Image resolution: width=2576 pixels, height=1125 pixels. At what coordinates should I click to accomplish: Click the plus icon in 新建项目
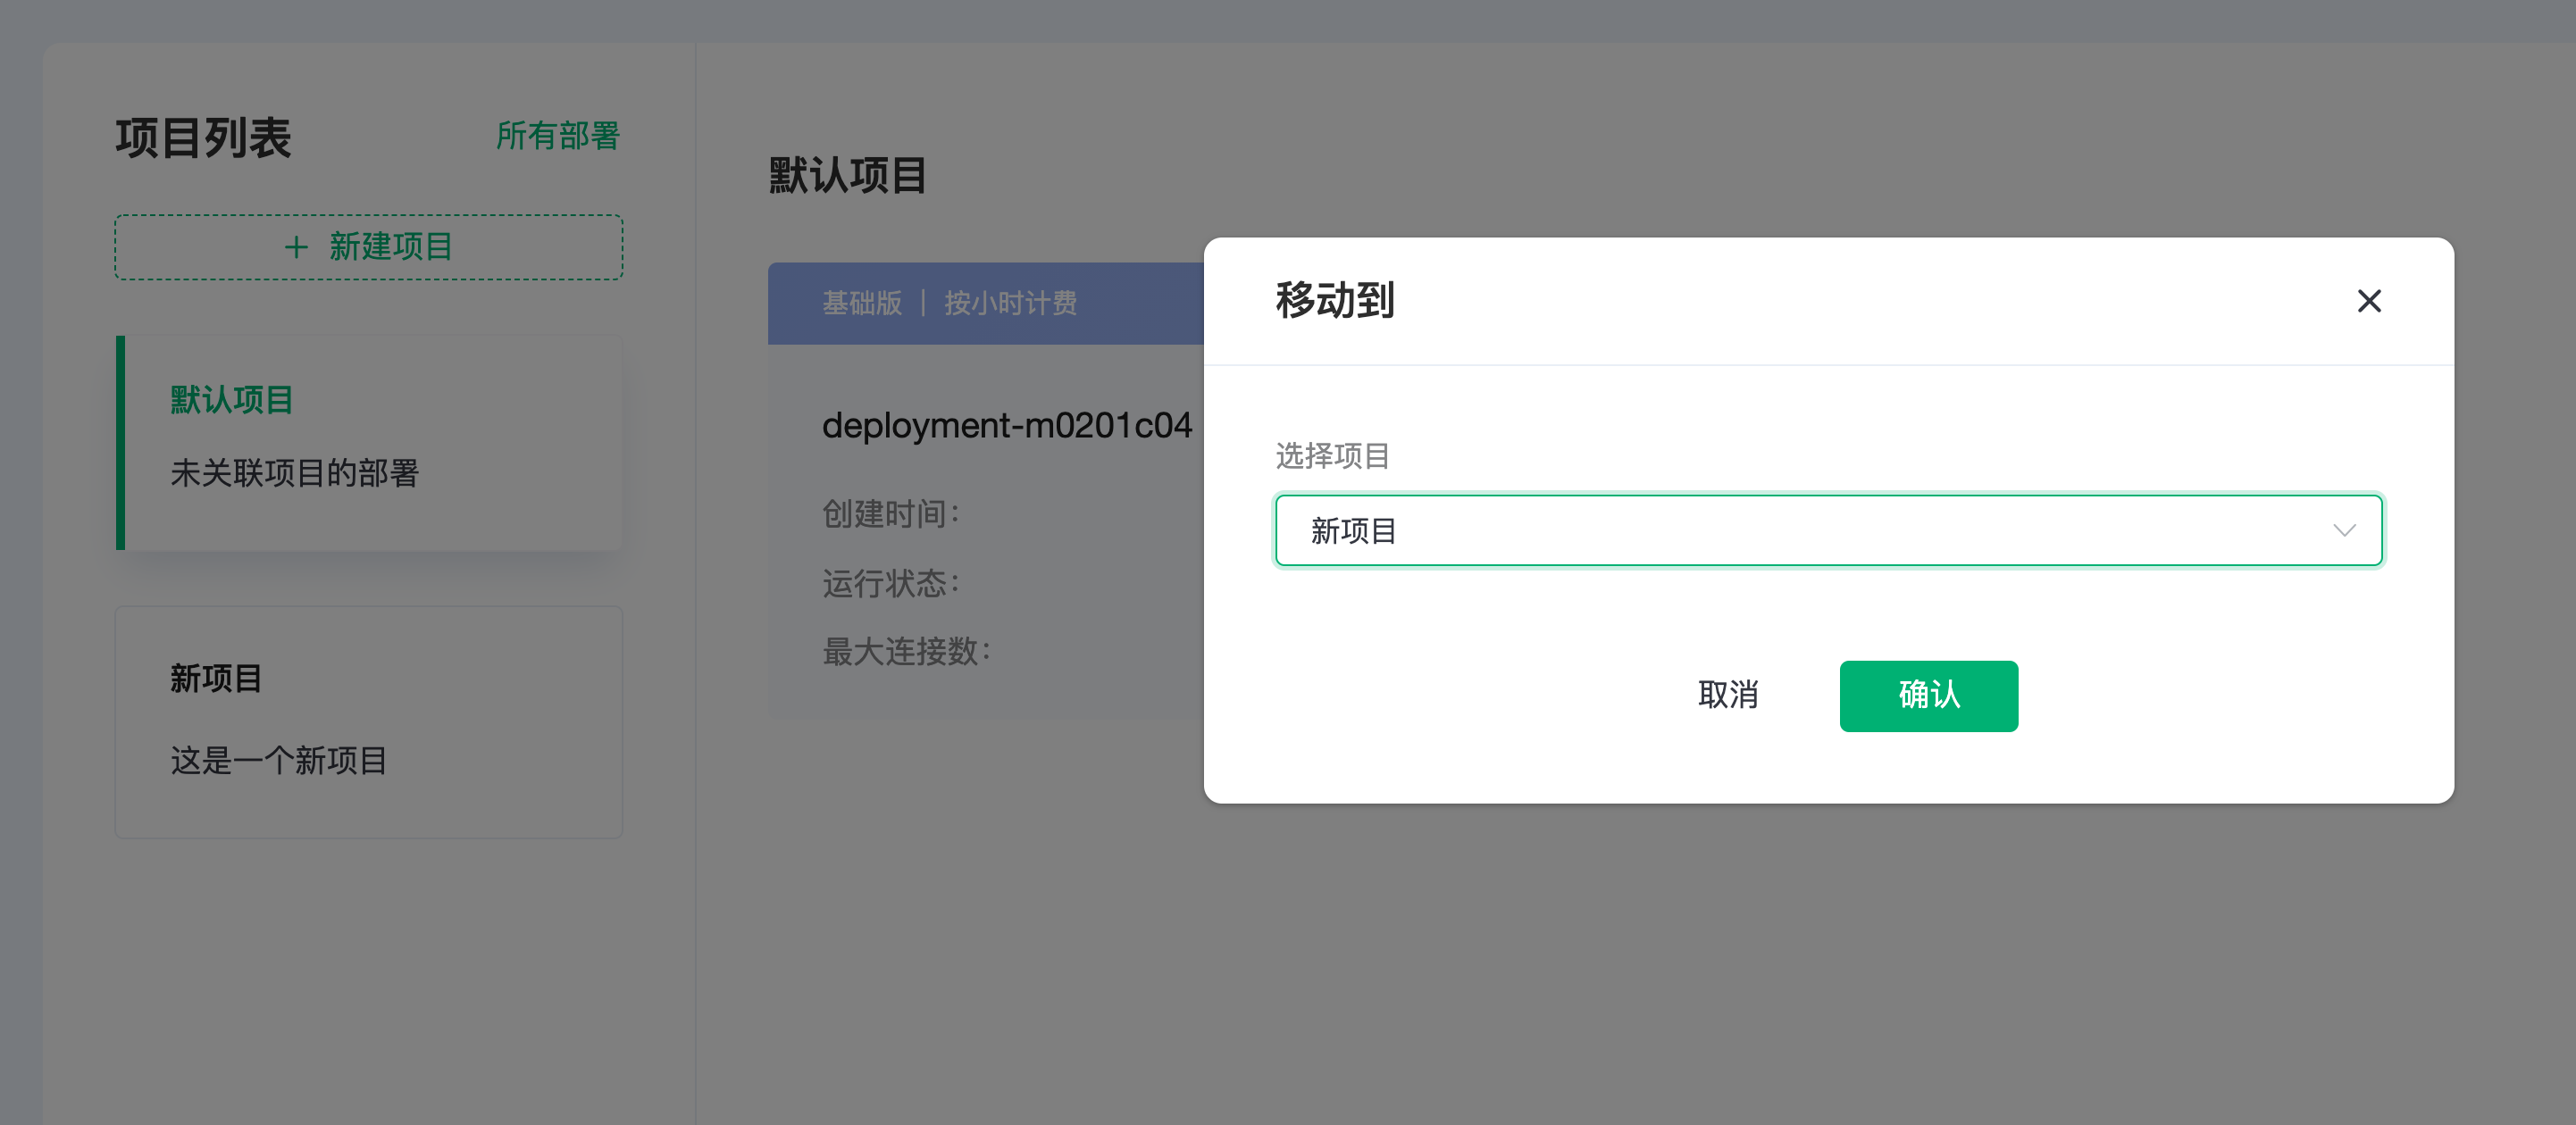[296, 247]
